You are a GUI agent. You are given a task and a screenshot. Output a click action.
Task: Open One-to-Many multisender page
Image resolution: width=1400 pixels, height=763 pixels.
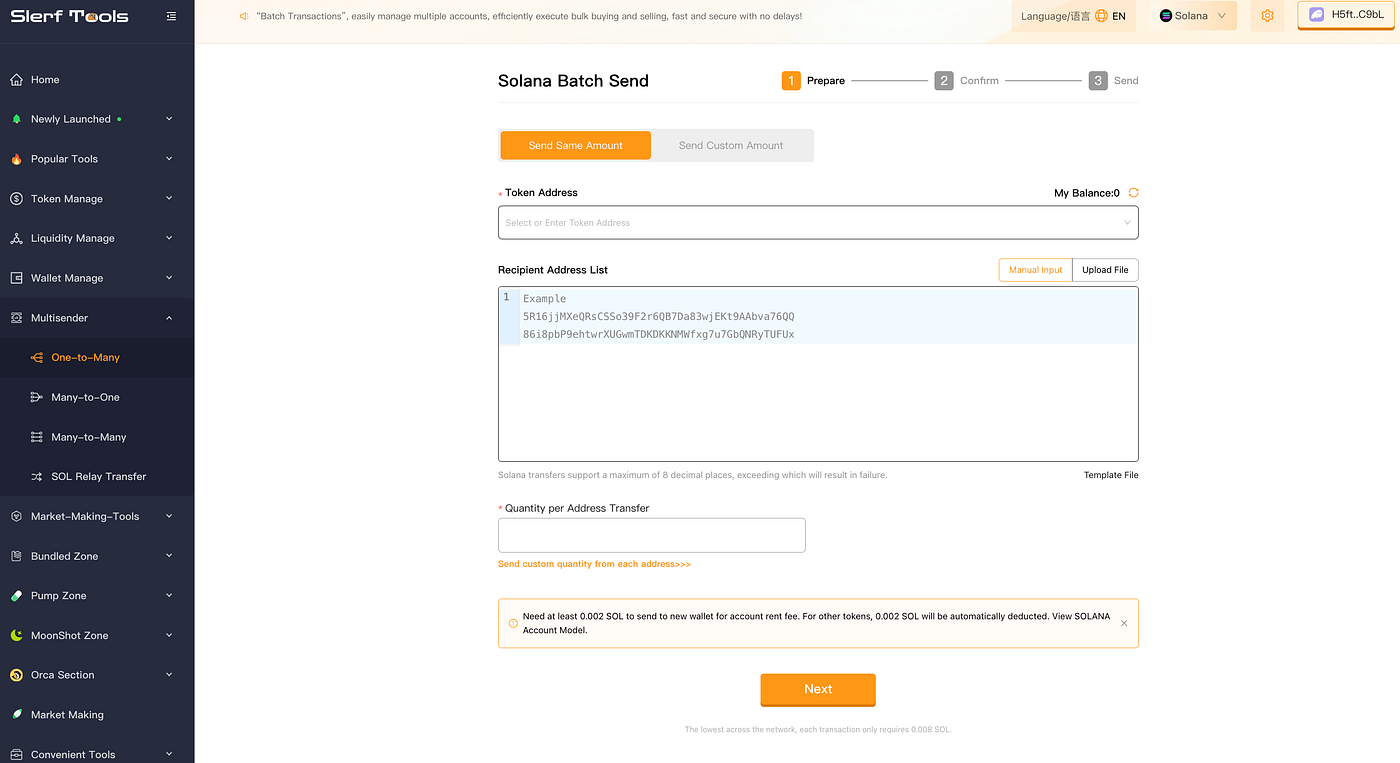97,357
